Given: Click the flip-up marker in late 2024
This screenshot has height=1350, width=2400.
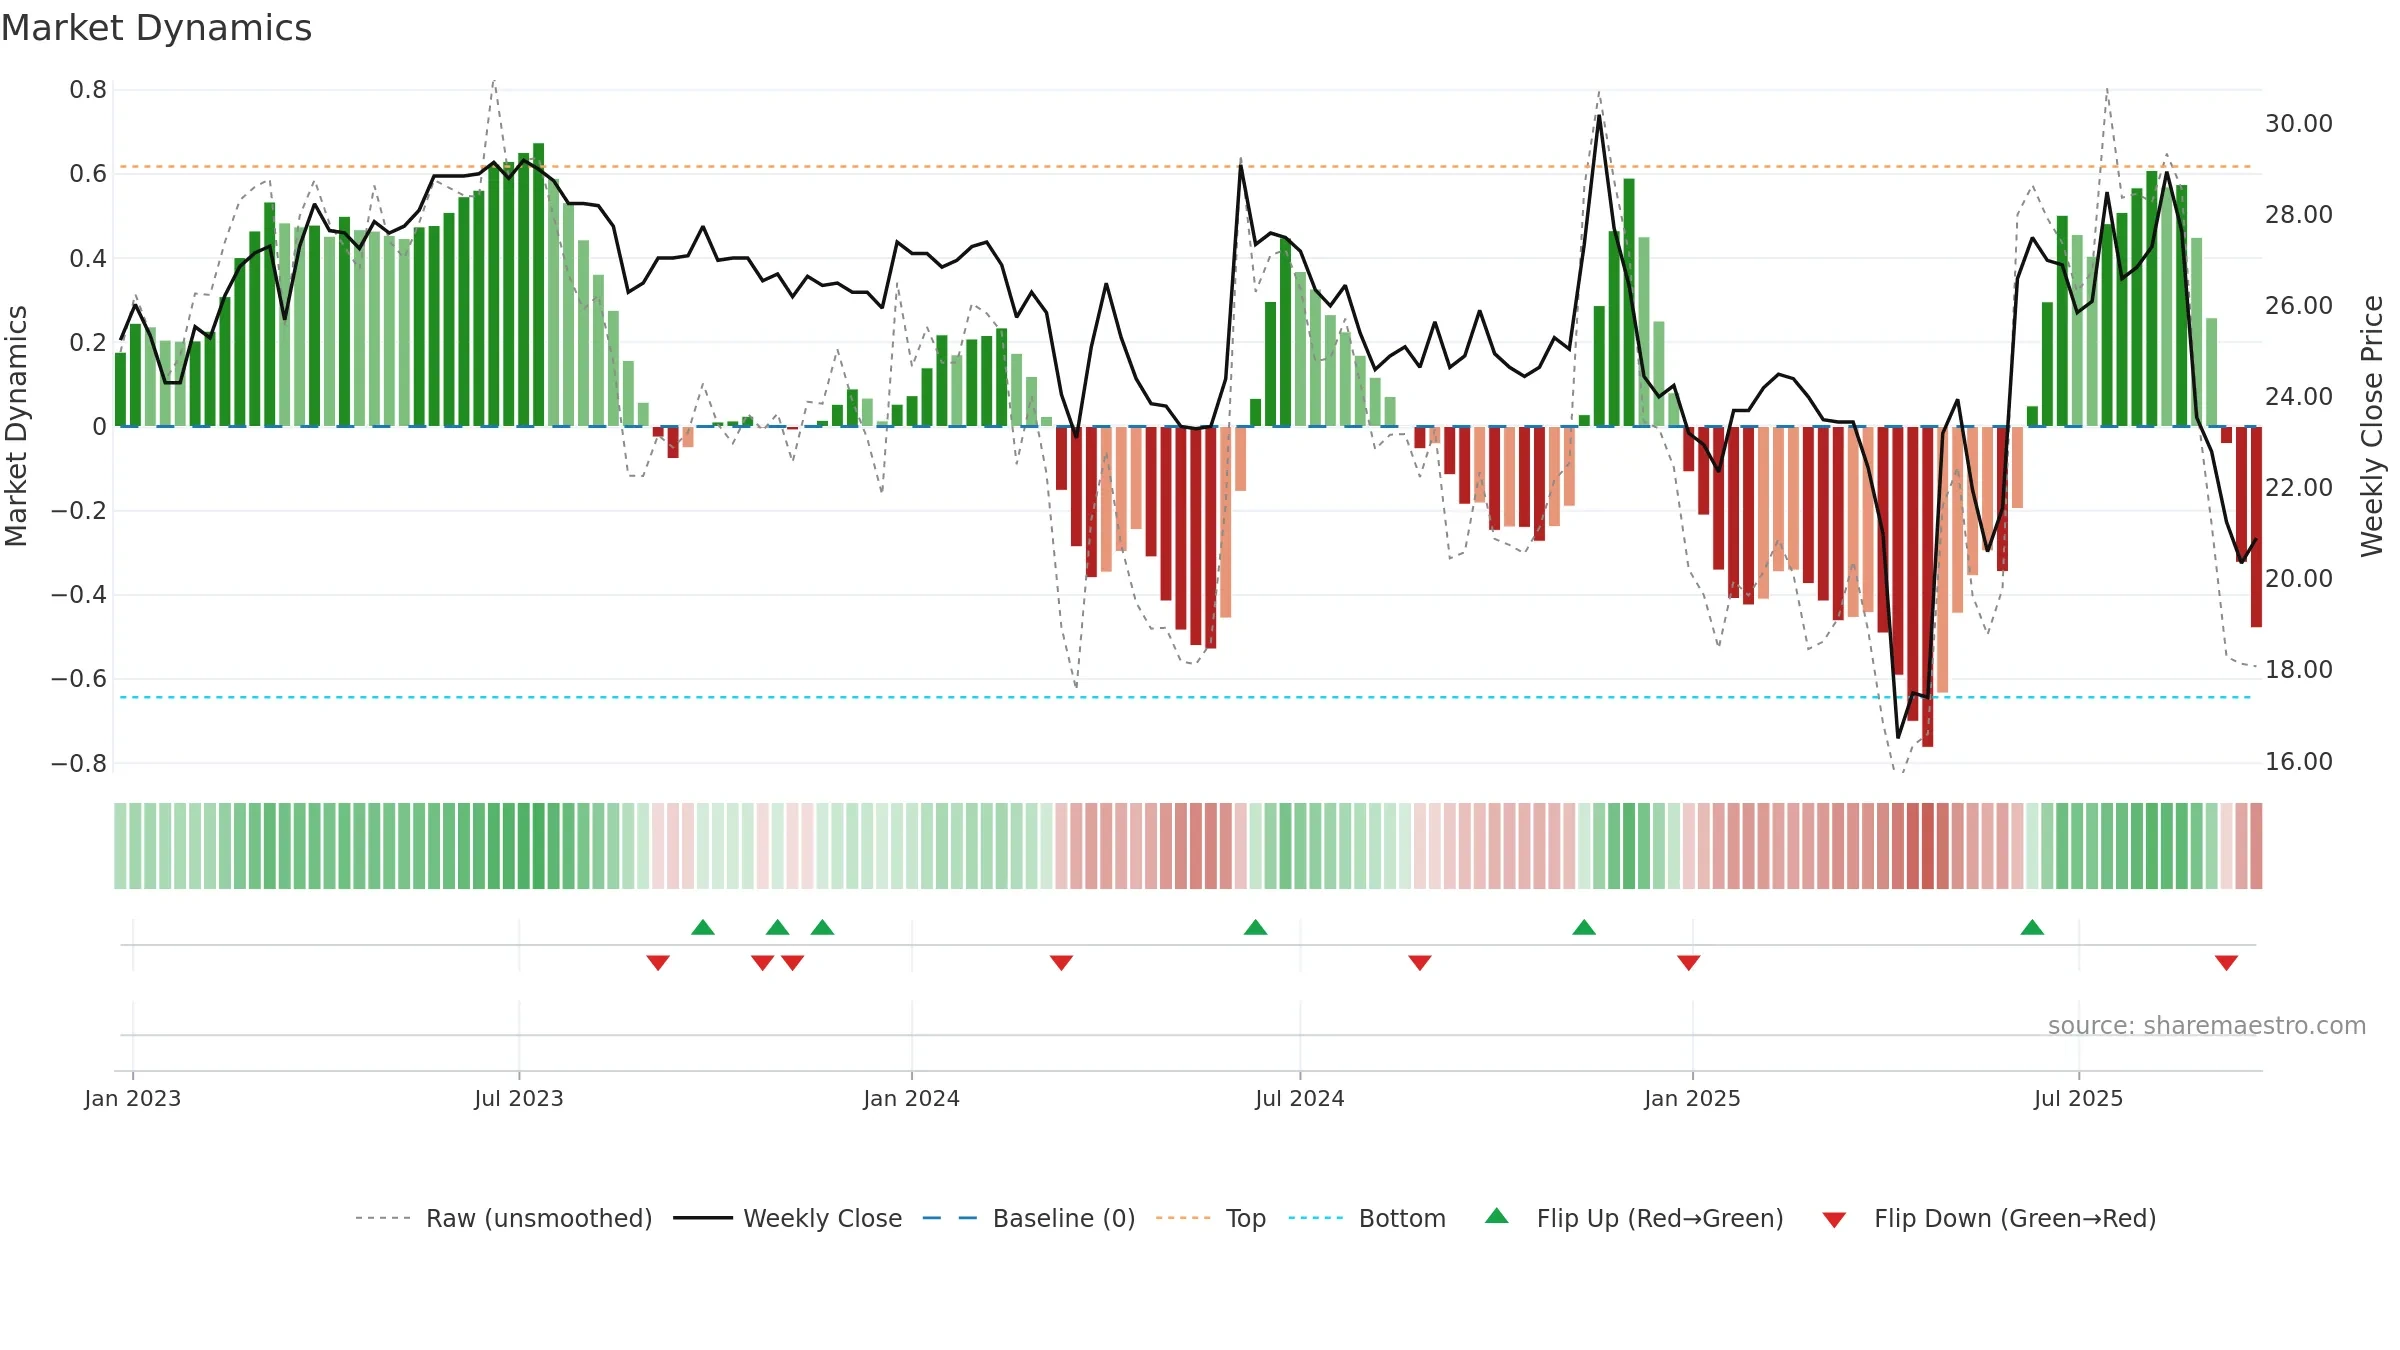Looking at the screenshot, I should pyautogui.click(x=1584, y=927).
